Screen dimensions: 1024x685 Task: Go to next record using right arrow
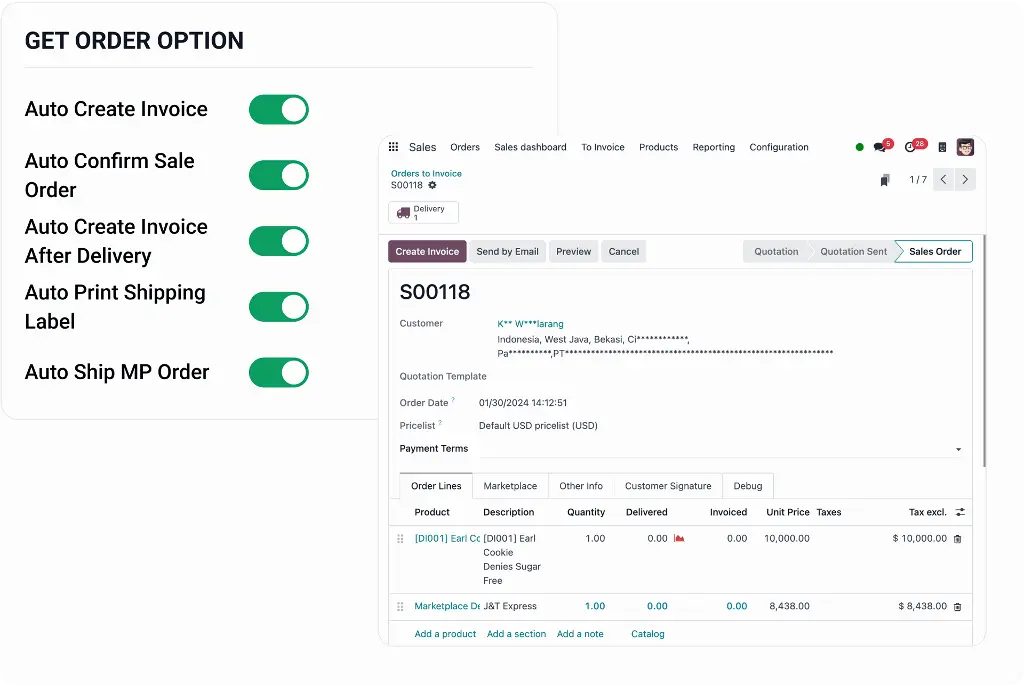(965, 180)
